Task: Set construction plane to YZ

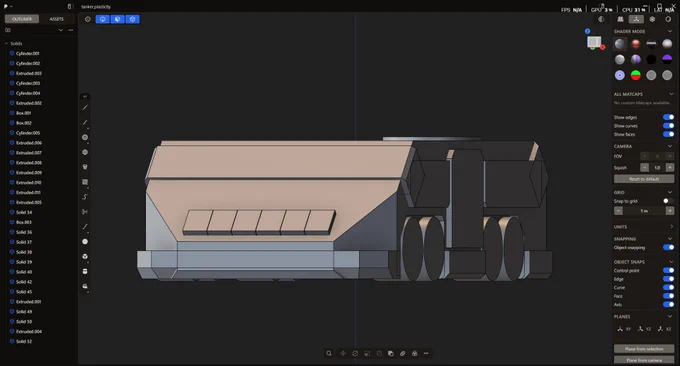Action: pyautogui.click(x=644, y=329)
